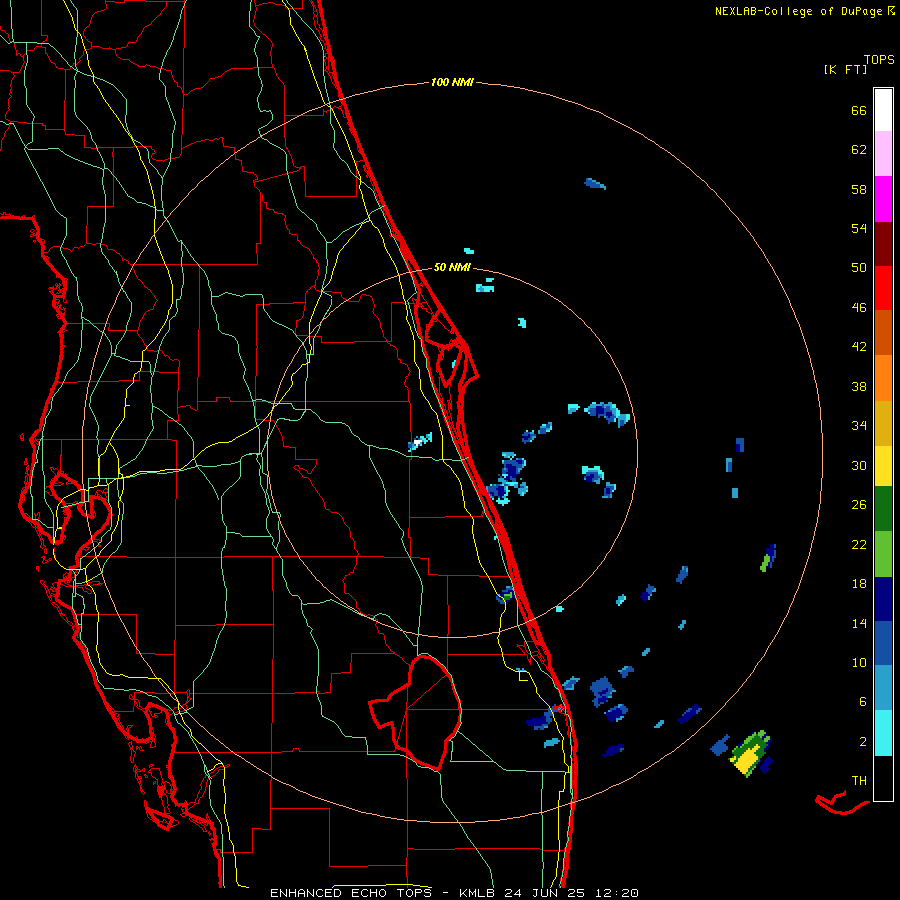Screen dimensions: 900x900
Task: Click the yellow 34 kft legend swatch
Action: coord(883,466)
